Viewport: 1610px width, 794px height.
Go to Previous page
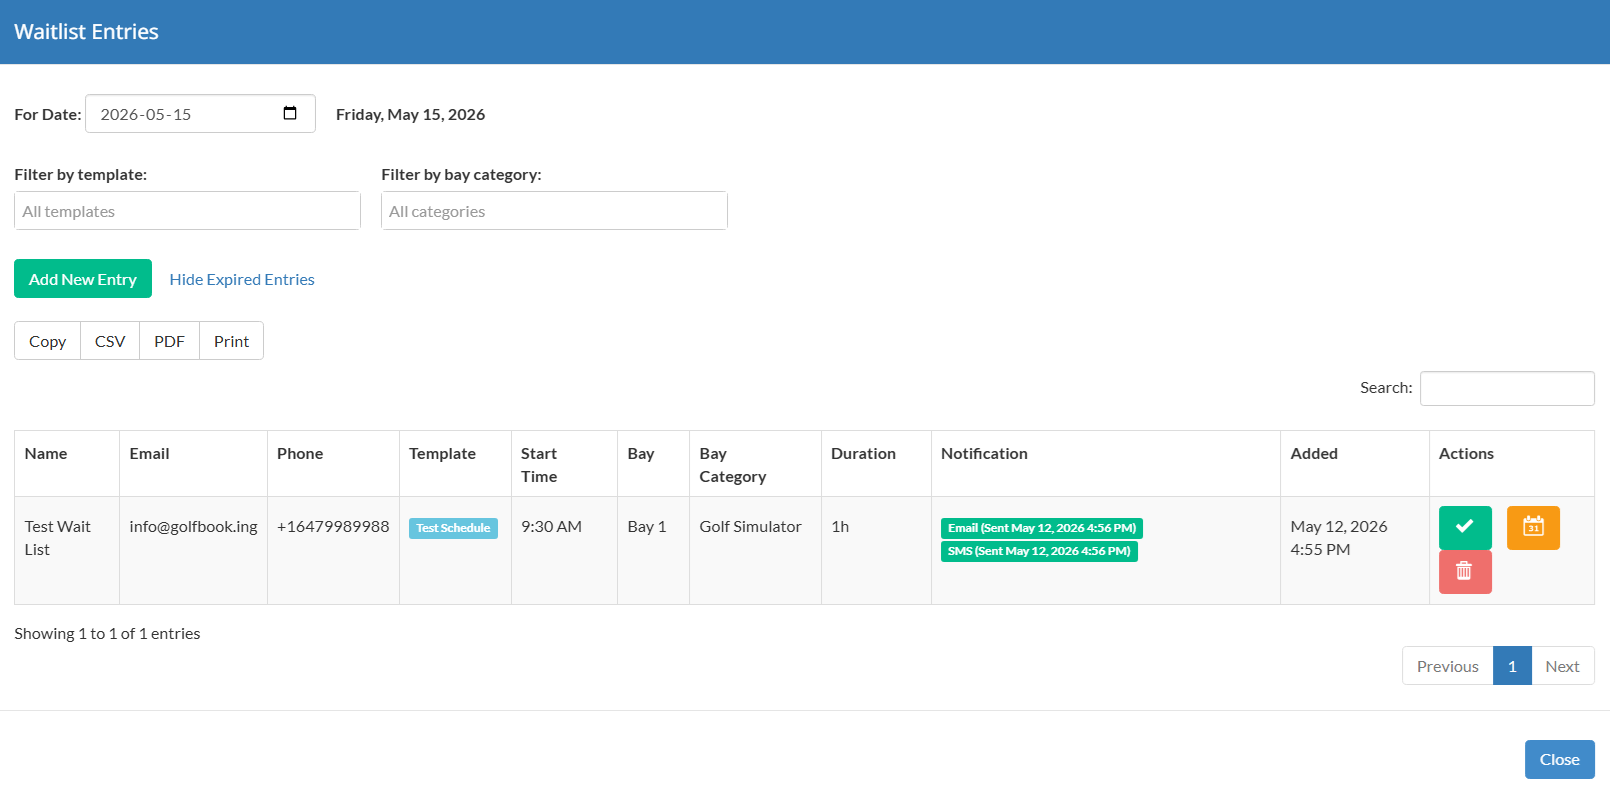click(1447, 666)
